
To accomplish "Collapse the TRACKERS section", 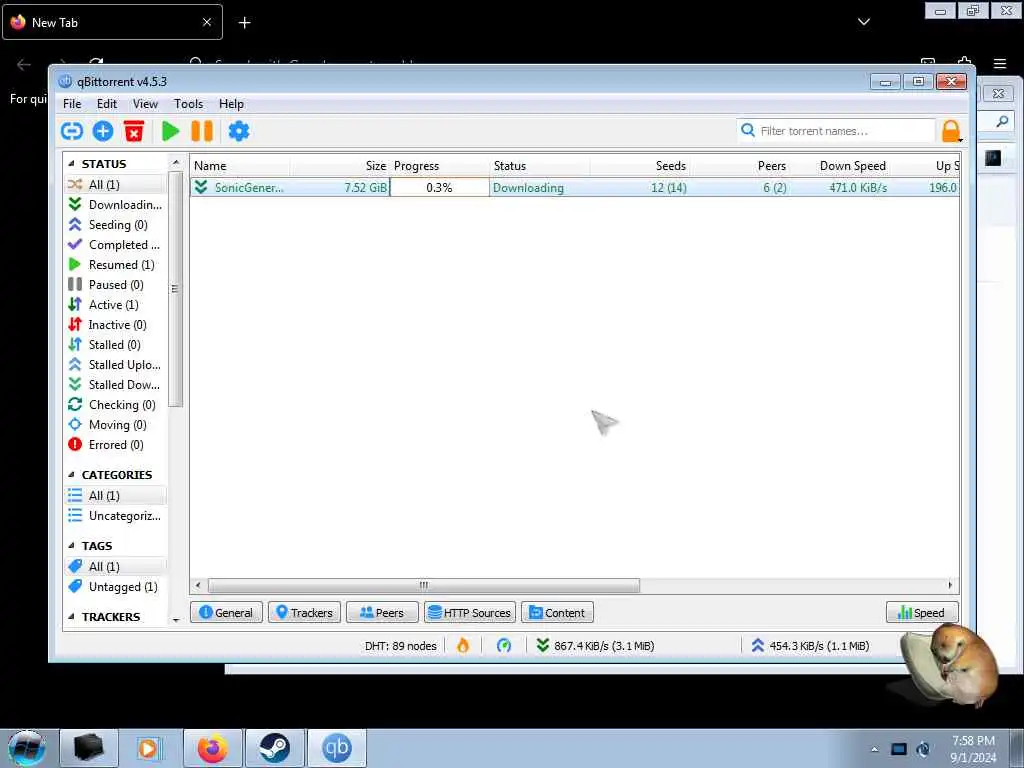I will (x=71, y=616).
